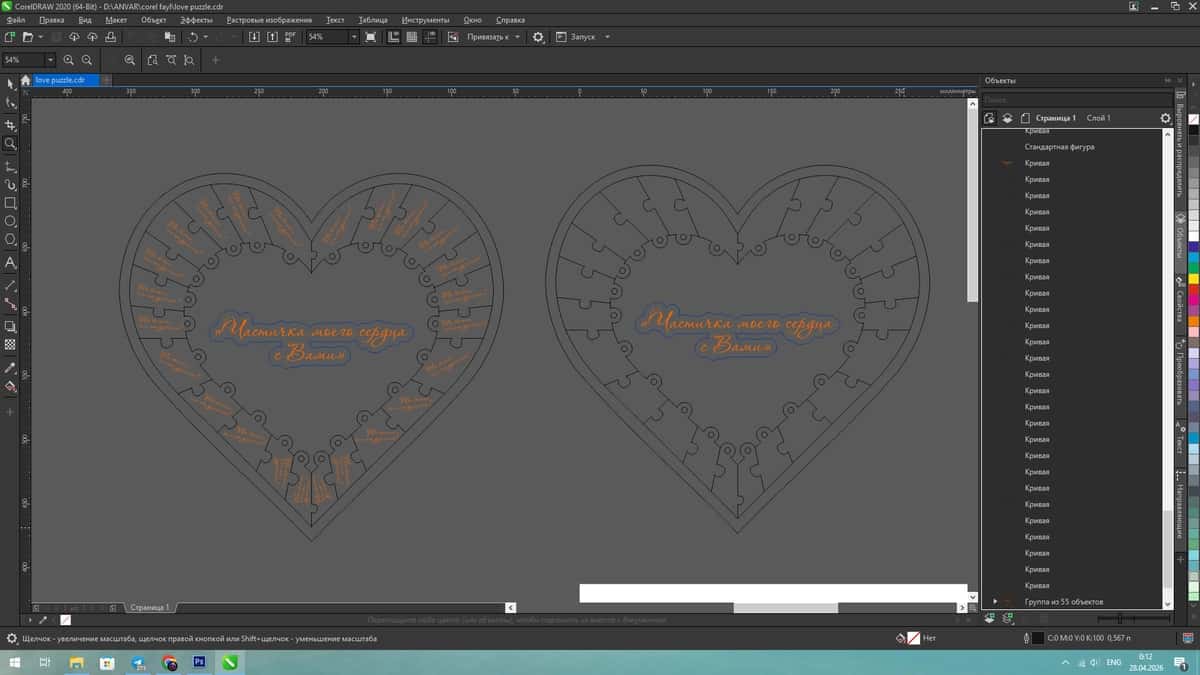The width and height of the screenshot is (1200, 675).
Task: Select the Polygon tool
Action: [x=10, y=240]
